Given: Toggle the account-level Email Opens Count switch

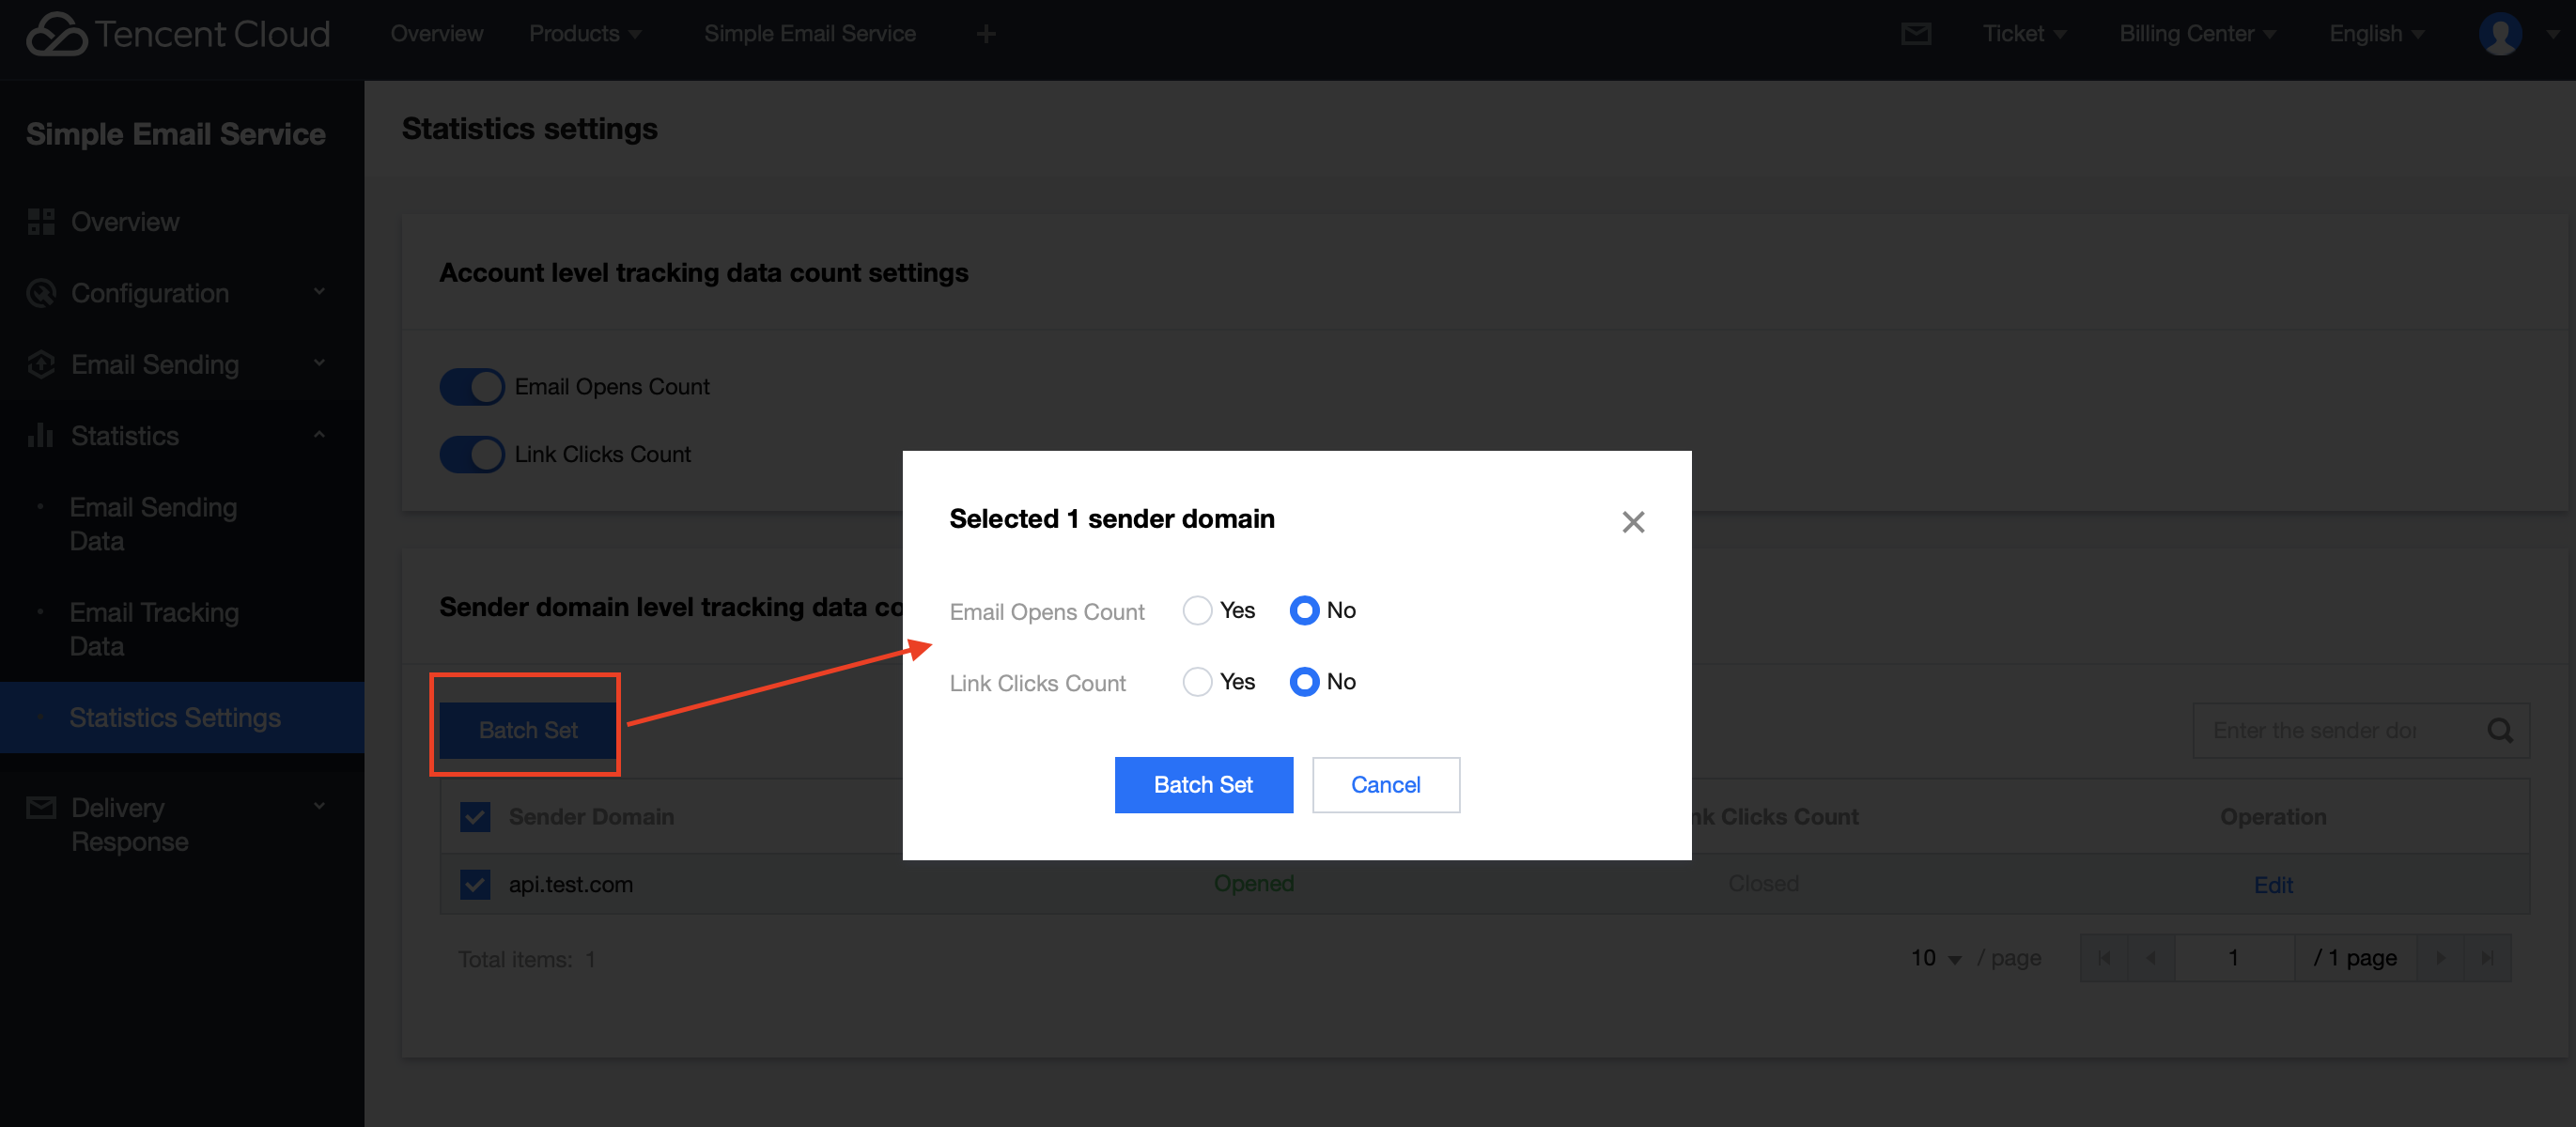Looking at the screenshot, I should point(472,387).
